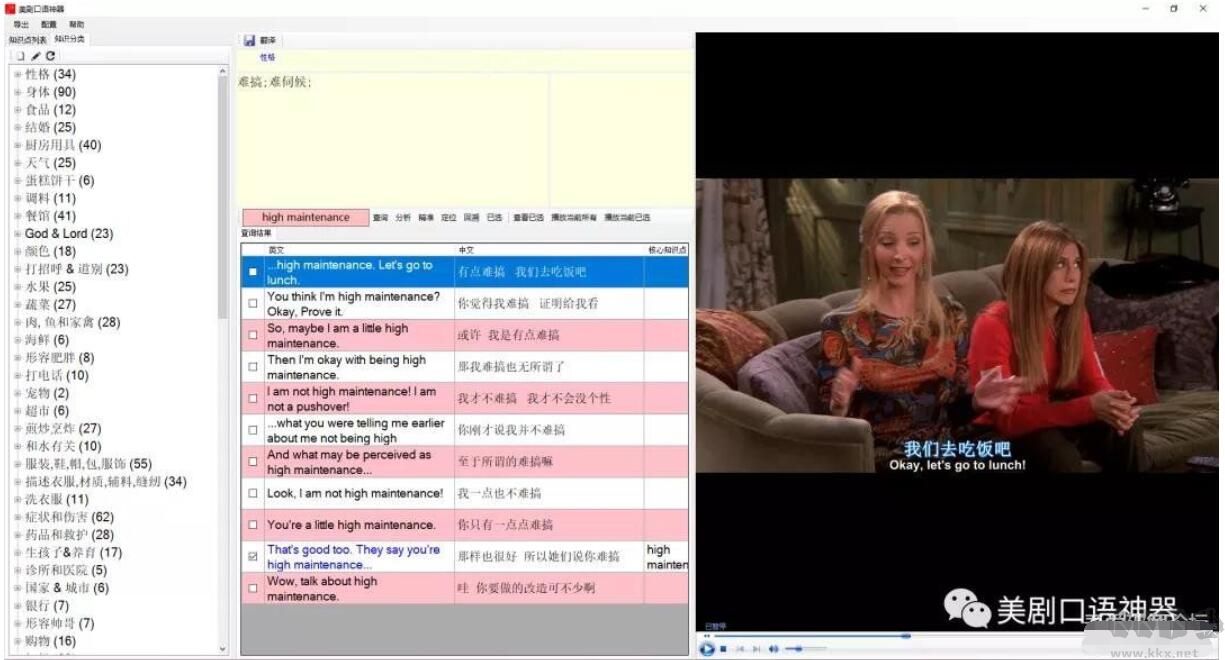
Task: Check the row 'Look, I am not high maintenance!'
Action: (252, 493)
